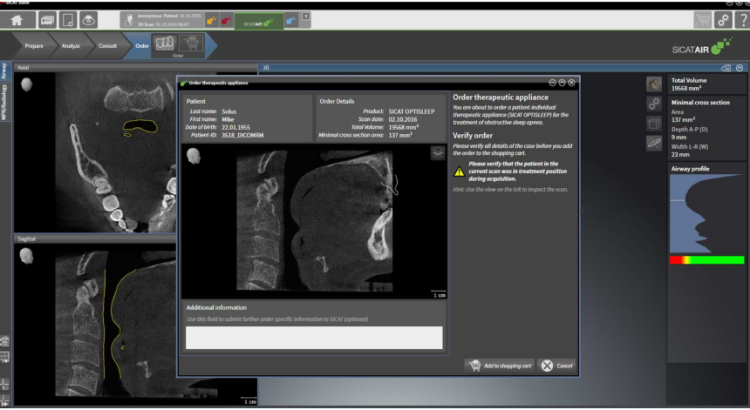Click the 3D skull rendering mode icon

click(x=654, y=85)
